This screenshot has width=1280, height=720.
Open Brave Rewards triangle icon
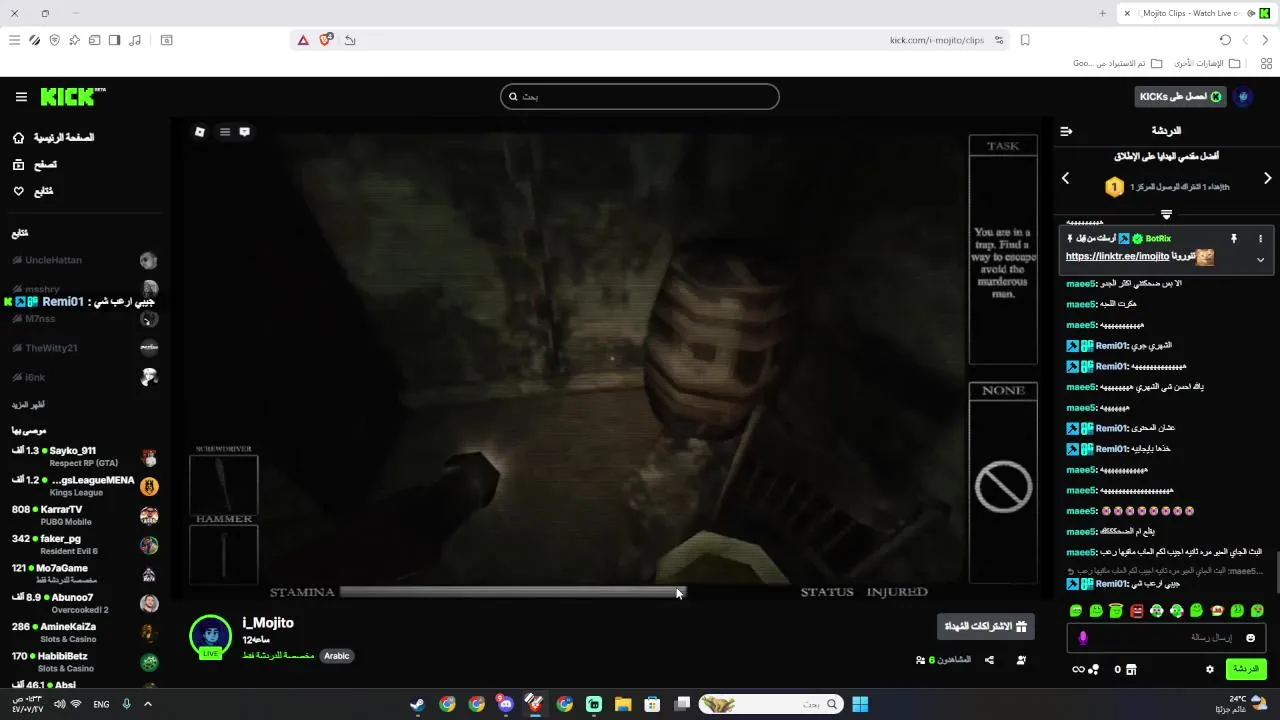[303, 40]
